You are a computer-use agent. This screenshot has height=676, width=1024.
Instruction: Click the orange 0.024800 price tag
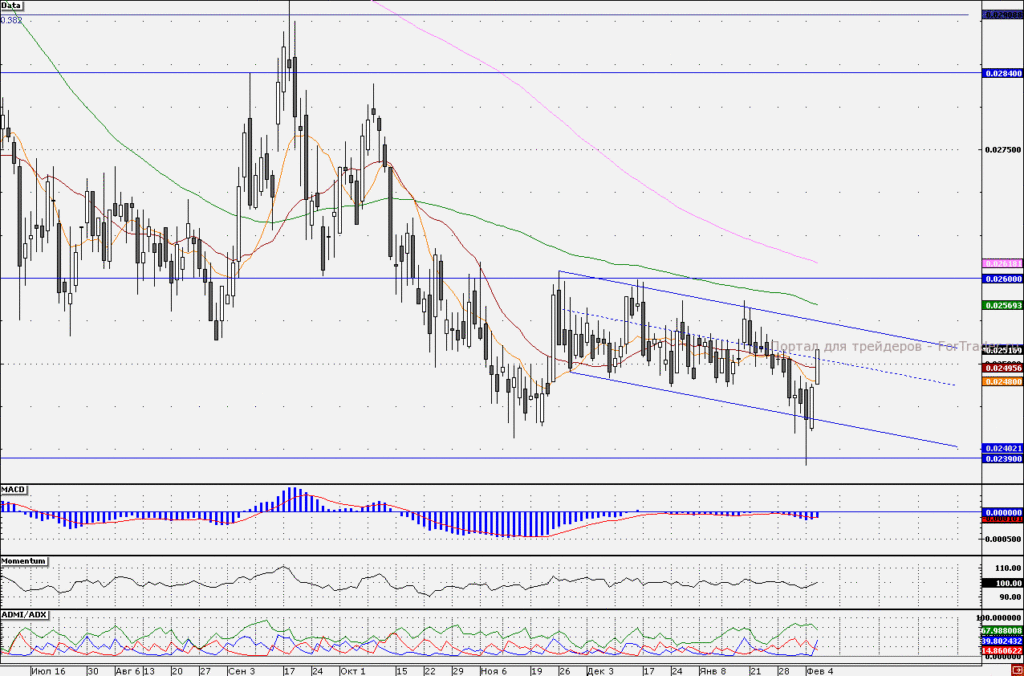pos(1002,381)
